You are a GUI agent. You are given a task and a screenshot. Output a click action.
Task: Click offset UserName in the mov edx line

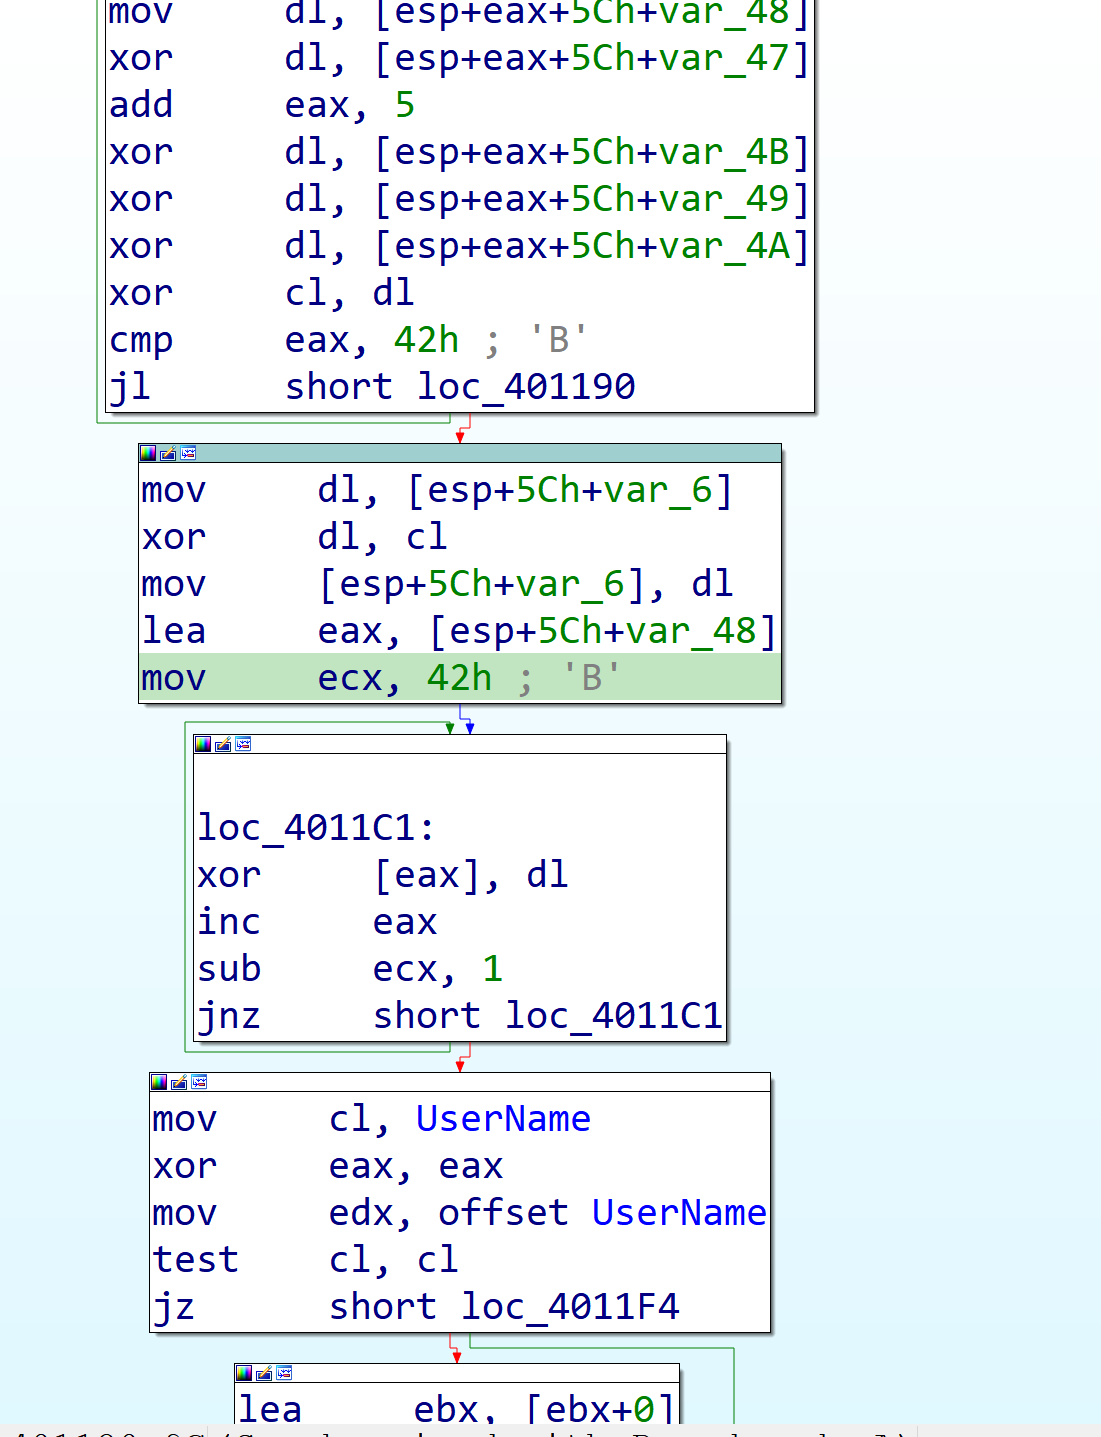pos(602,1213)
